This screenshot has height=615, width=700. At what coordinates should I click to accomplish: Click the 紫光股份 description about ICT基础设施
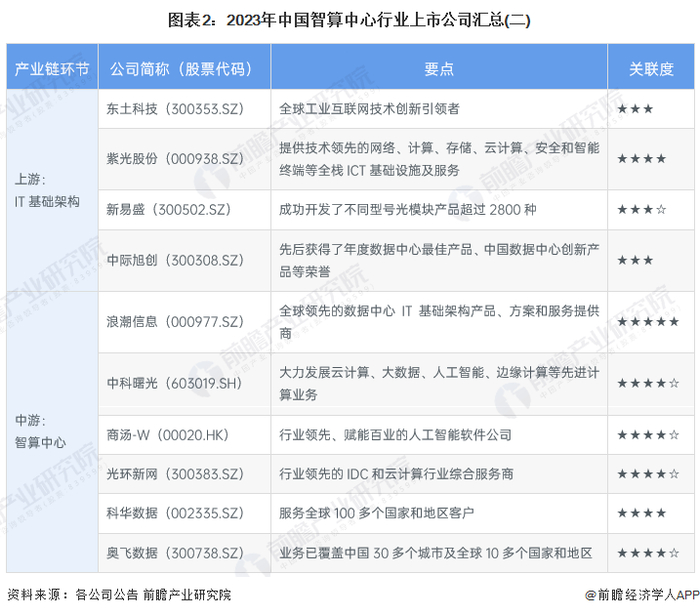[439, 159]
